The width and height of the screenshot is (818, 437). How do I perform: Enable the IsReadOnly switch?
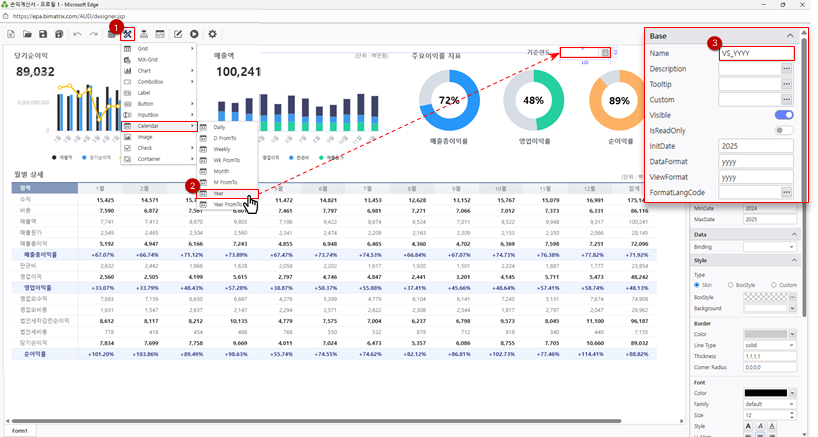785,130
